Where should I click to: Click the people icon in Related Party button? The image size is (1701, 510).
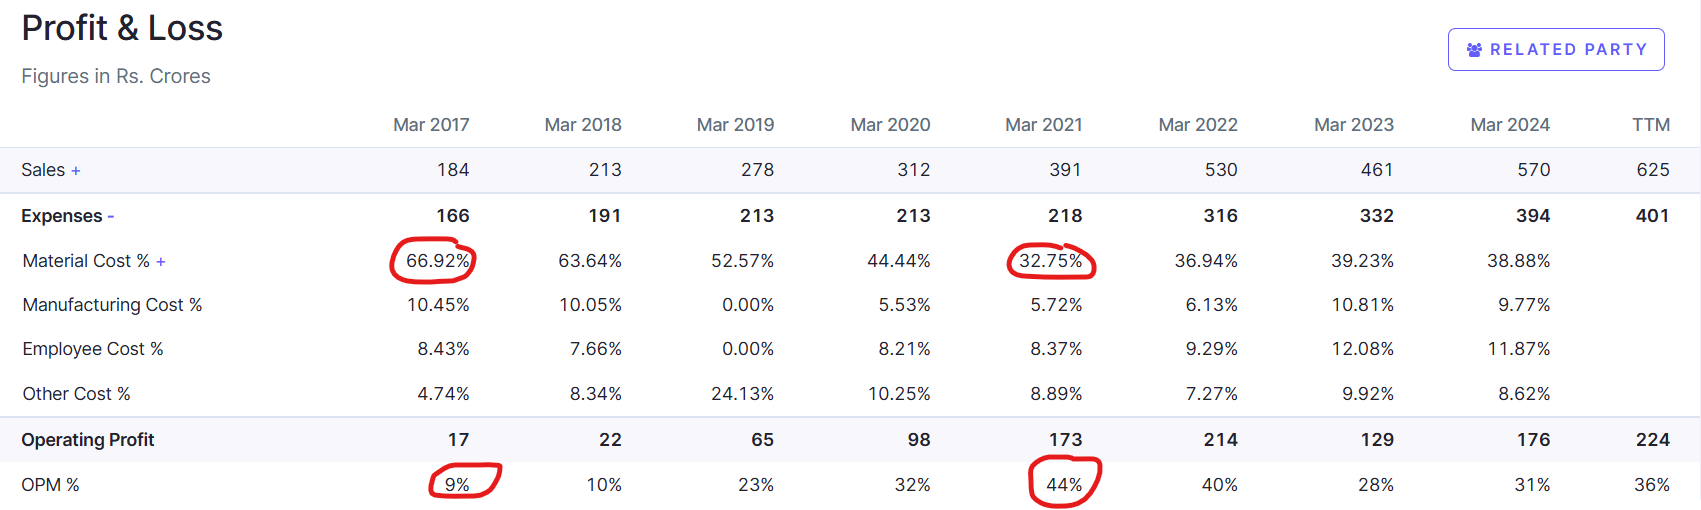[1474, 50]
